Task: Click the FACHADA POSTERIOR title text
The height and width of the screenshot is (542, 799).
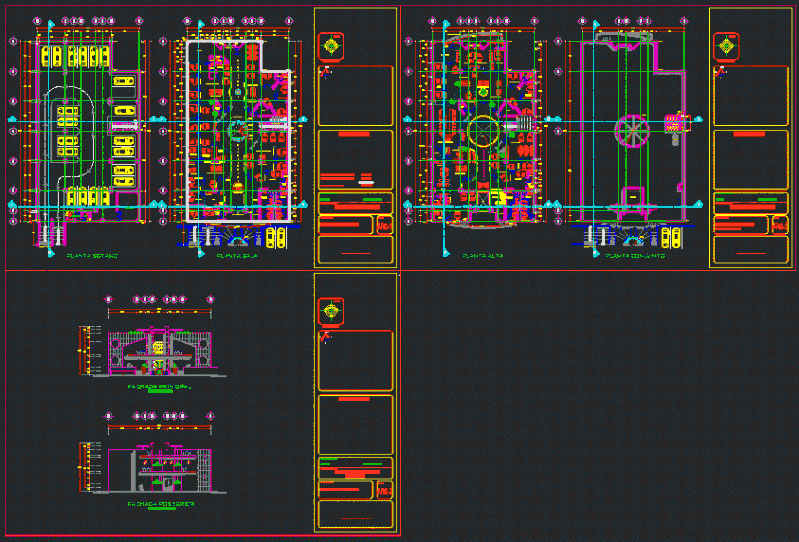Action: point(160,505)
